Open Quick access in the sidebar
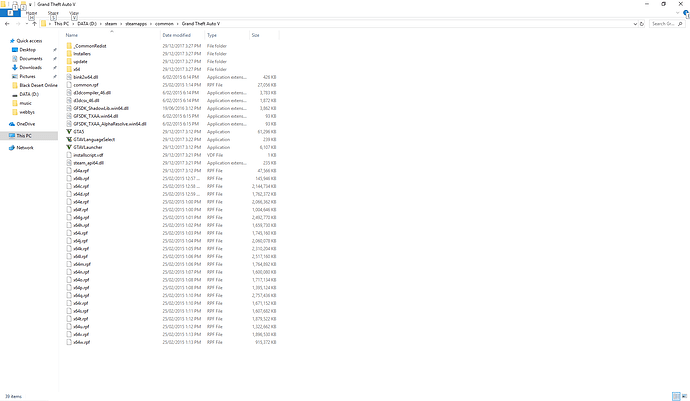690x401 pixels. [x=29, y=41]
